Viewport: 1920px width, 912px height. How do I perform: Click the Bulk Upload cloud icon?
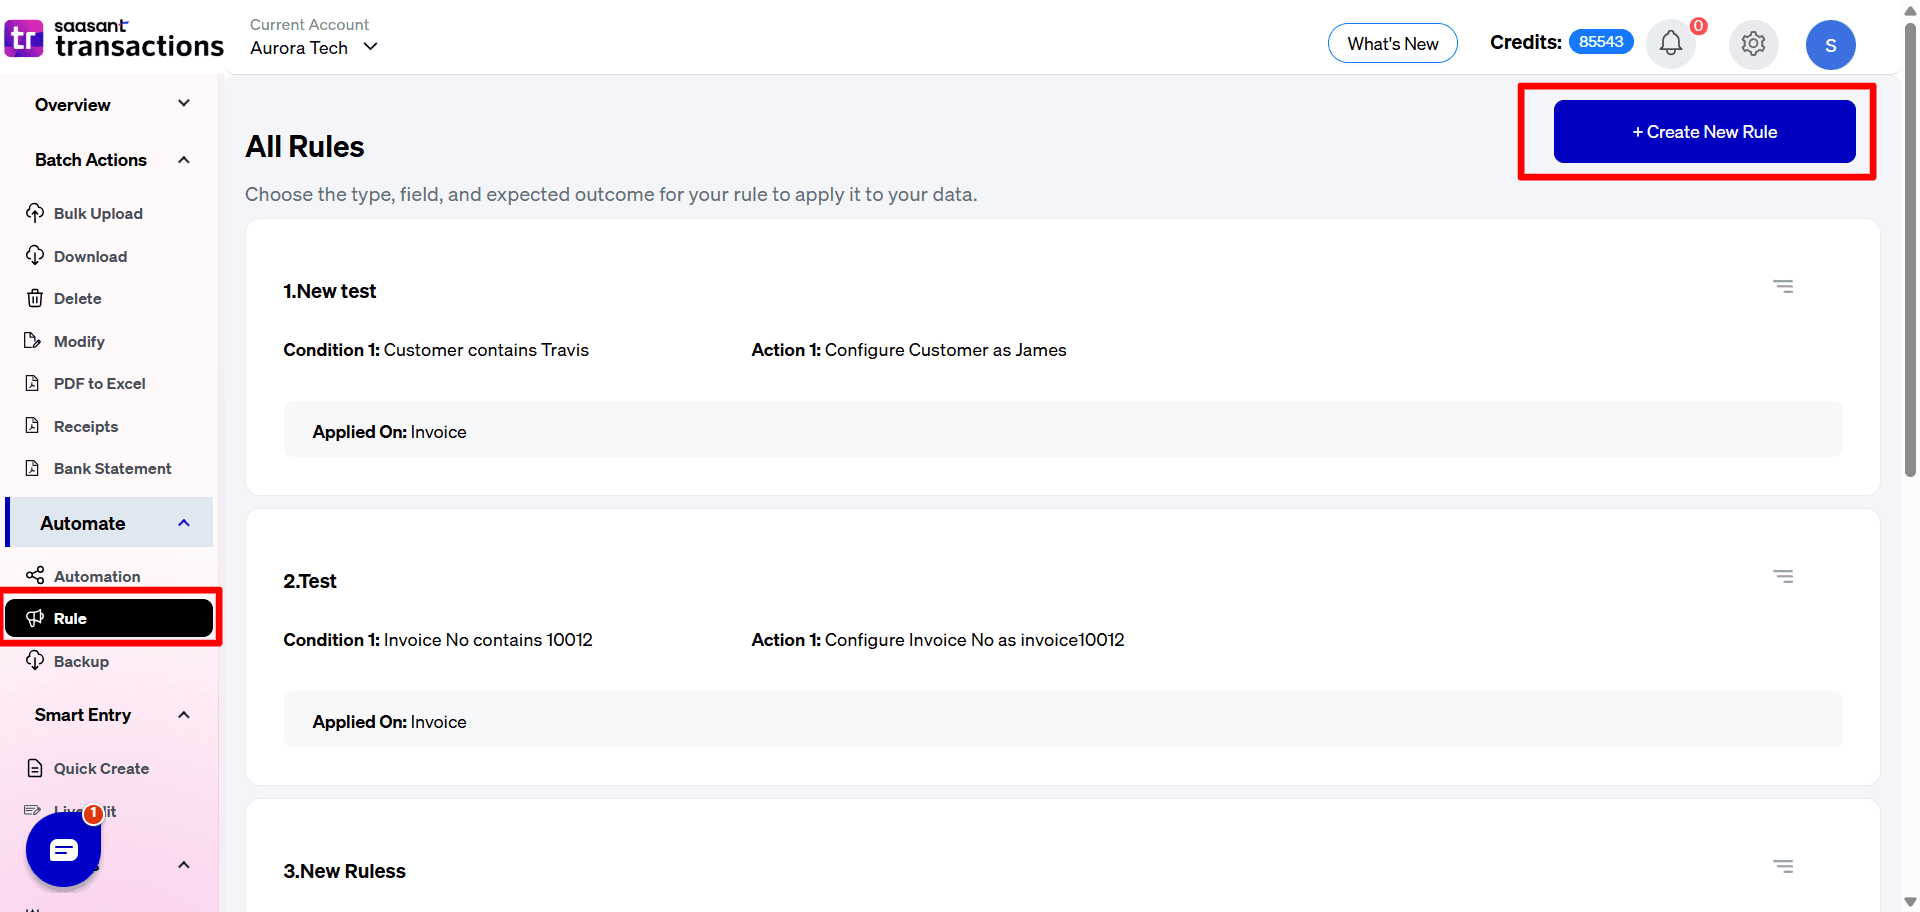click(x=35, y=213)
